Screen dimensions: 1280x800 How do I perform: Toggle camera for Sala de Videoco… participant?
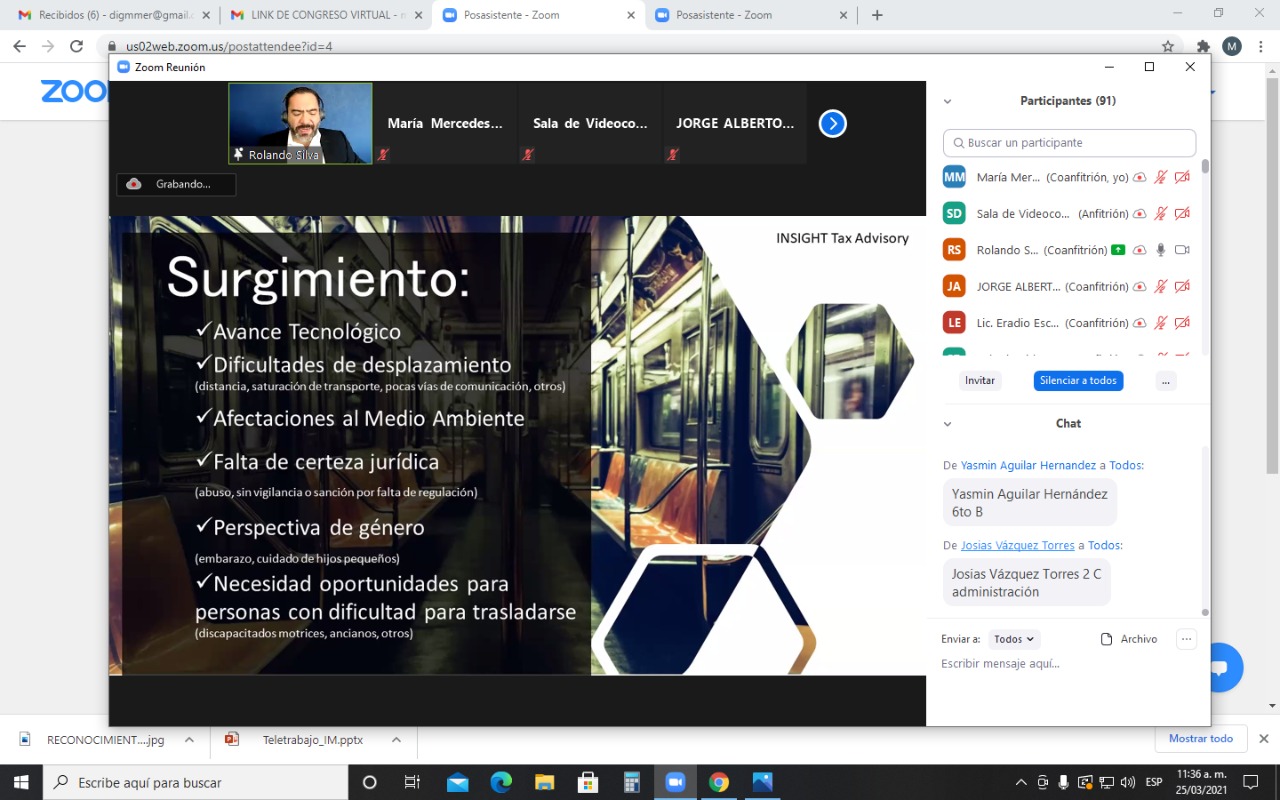(1182, 214)
